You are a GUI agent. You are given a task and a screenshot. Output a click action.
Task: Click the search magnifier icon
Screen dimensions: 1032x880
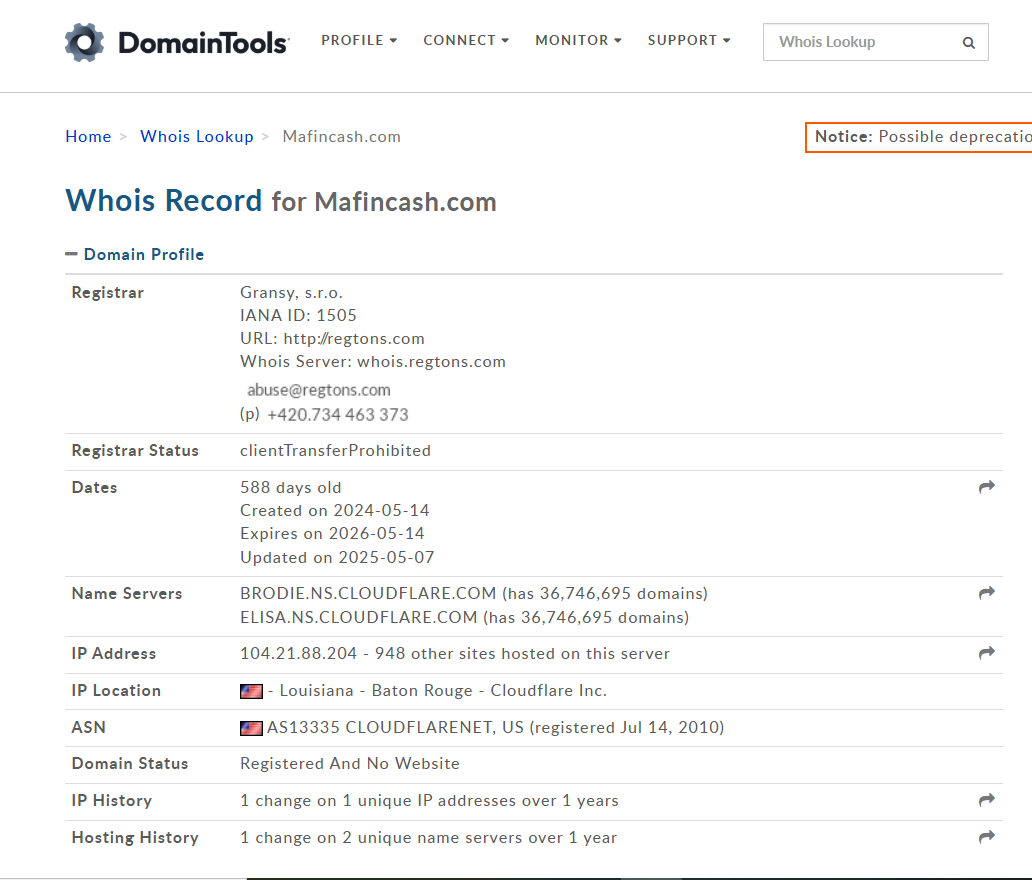(968, 43)
